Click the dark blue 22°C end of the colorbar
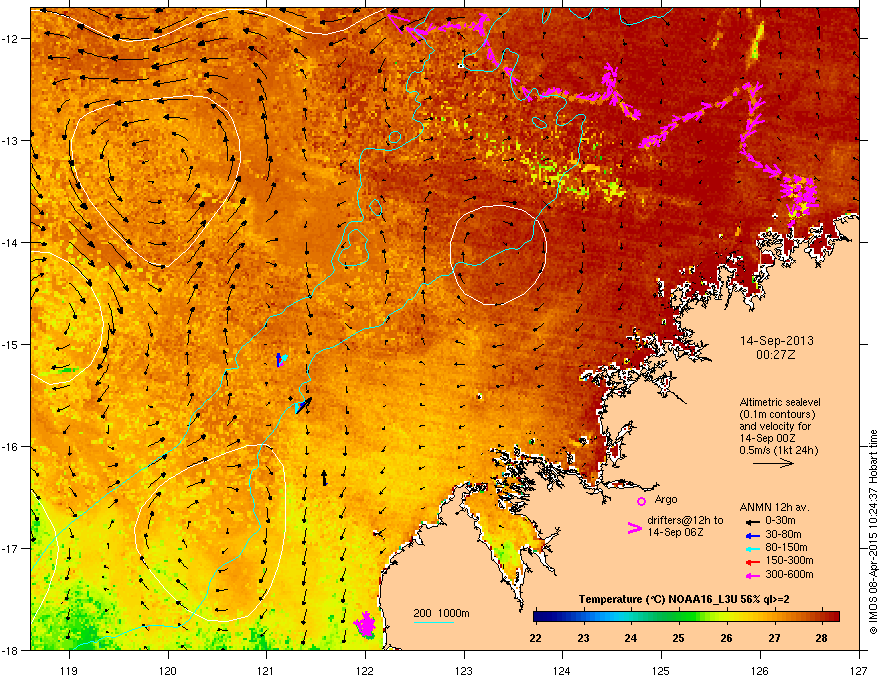This screenshot has height=680, width=880. click(539, 617)
